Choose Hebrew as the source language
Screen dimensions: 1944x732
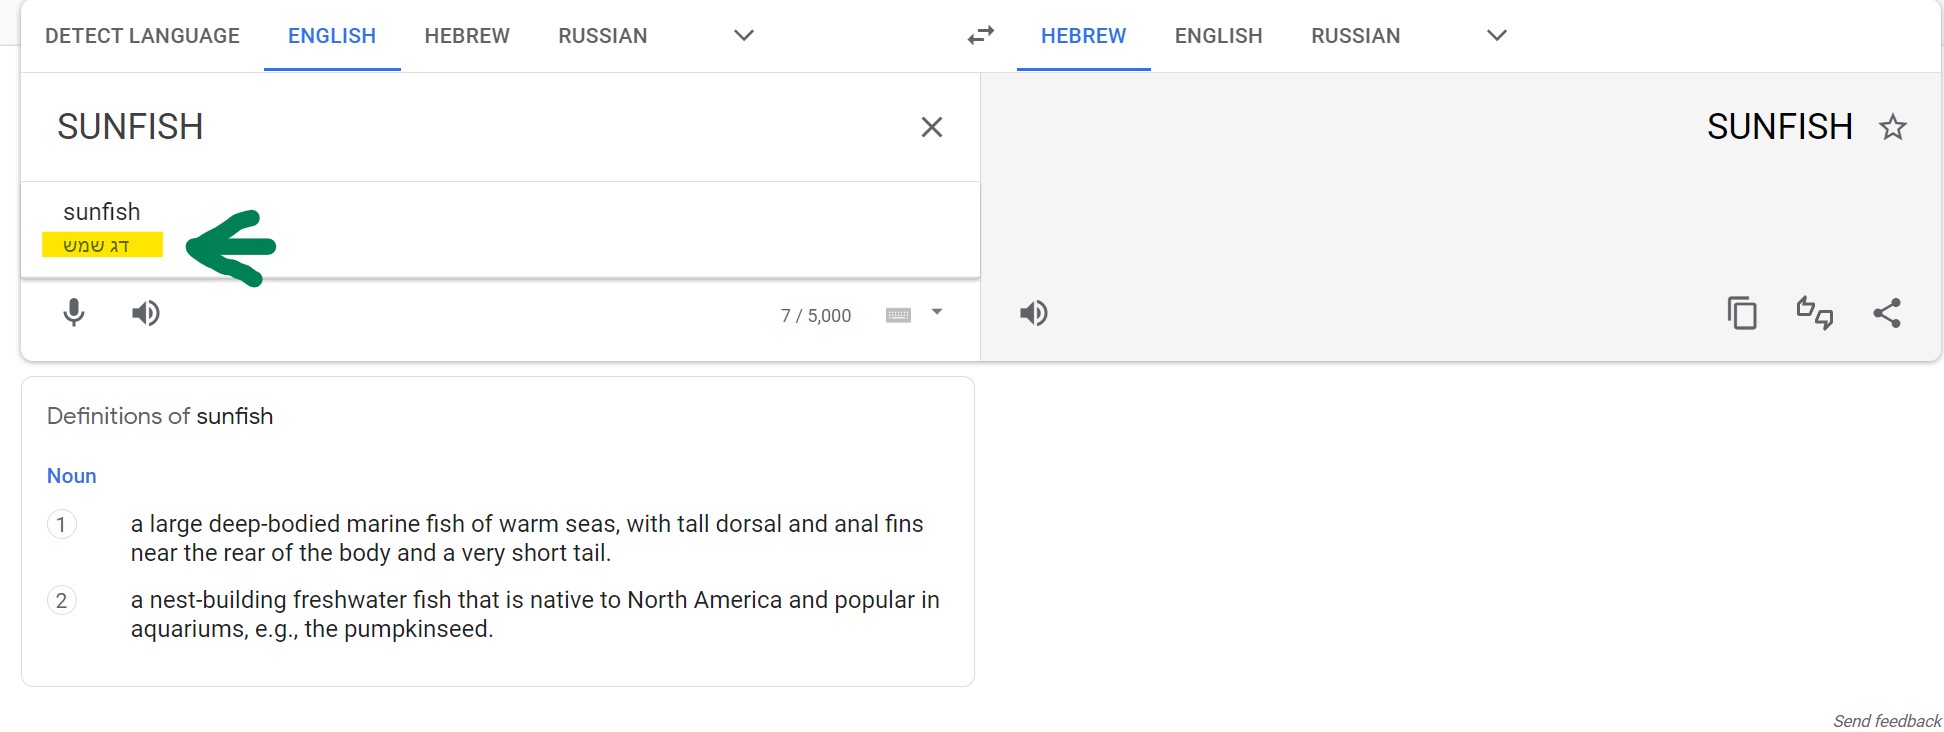coord(467,36)
